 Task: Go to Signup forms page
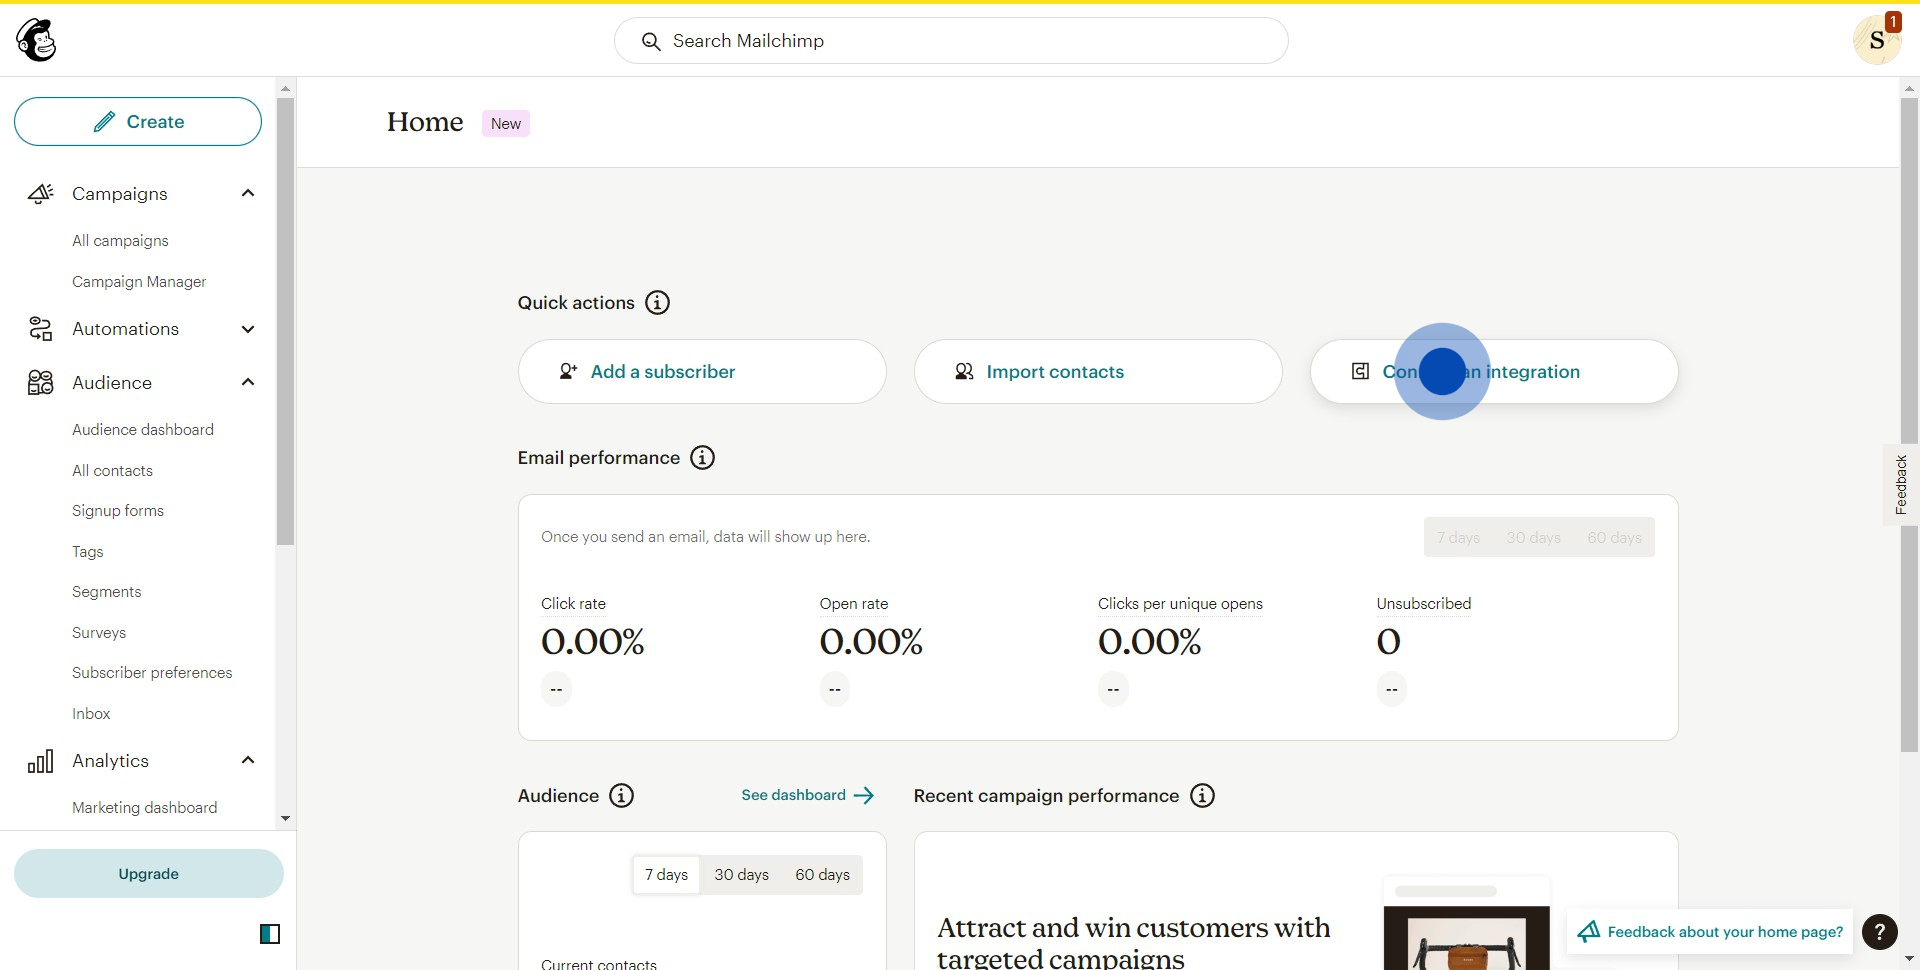(x=118, y=511)
